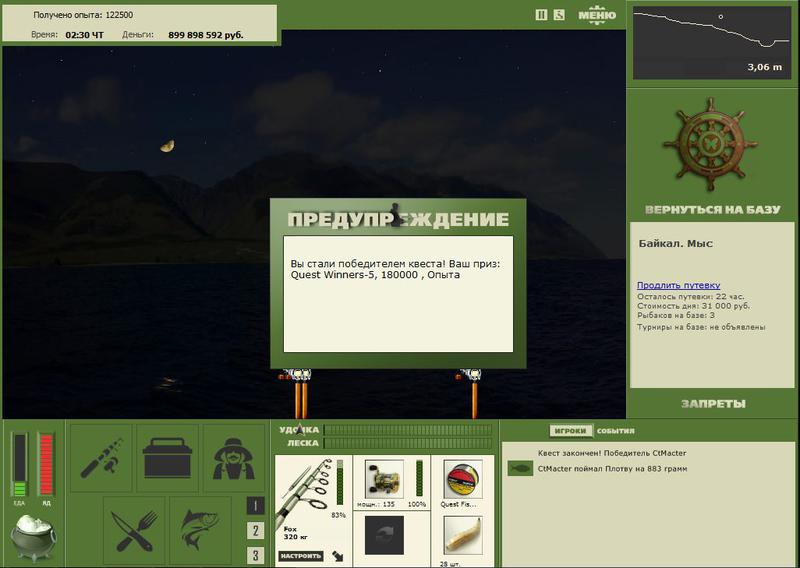Click the left pair of rod tips
800x568 pixels.
[x=298, y=393]
